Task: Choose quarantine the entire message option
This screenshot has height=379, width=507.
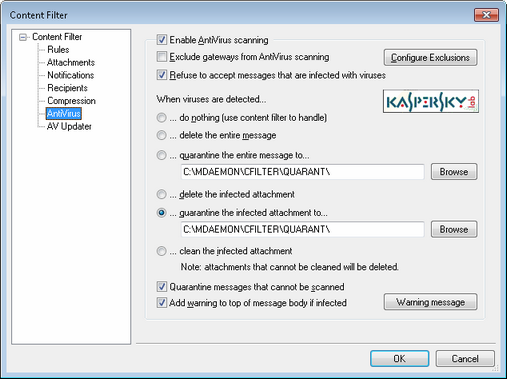Action: click(162, 155)
